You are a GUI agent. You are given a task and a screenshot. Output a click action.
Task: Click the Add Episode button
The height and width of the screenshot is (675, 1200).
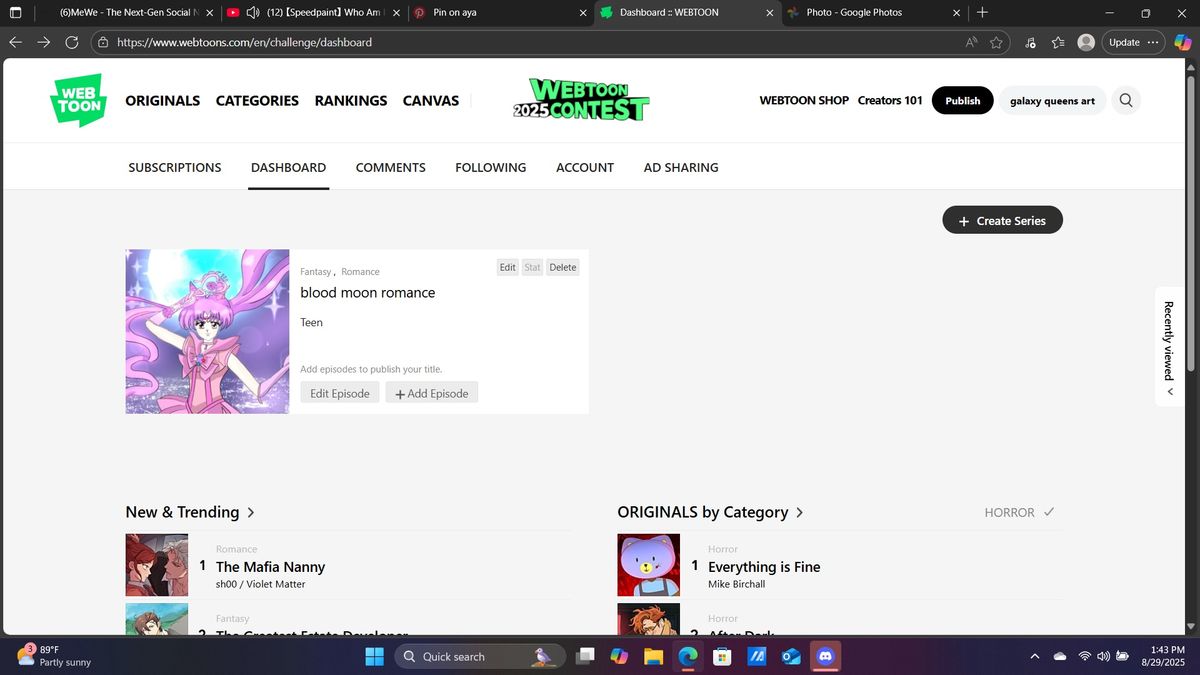pos(432,393)
